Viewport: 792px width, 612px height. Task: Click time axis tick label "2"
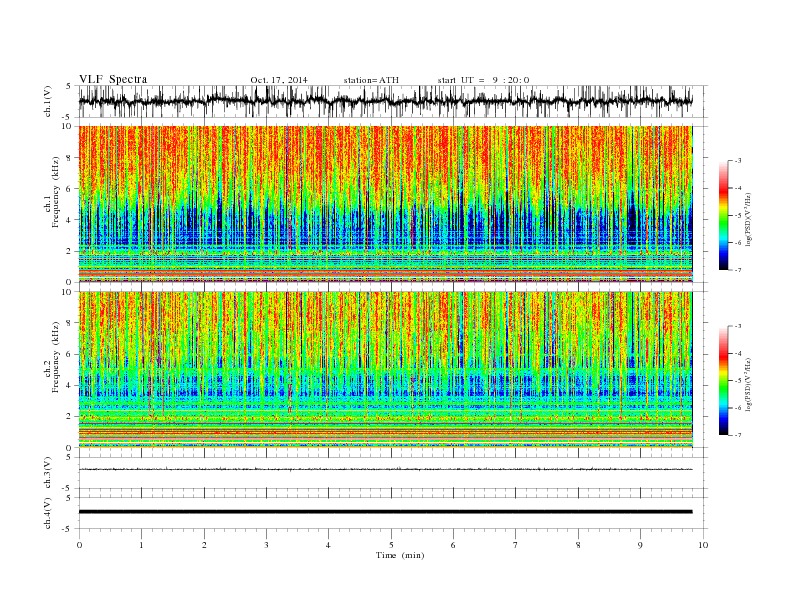pyautogui.click(x=204, y=545)
